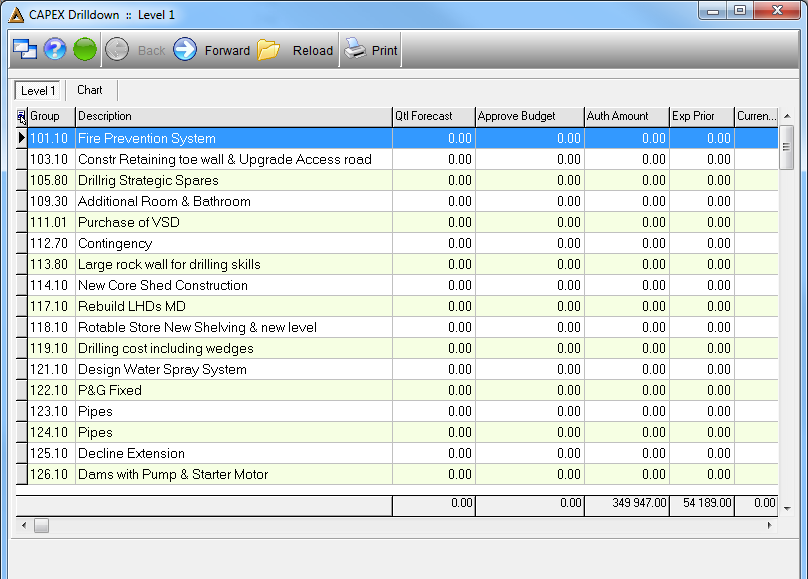Click the CAPEX Drilldown title bar app icon
808x579 pixels.
click(x=16, y=15)
